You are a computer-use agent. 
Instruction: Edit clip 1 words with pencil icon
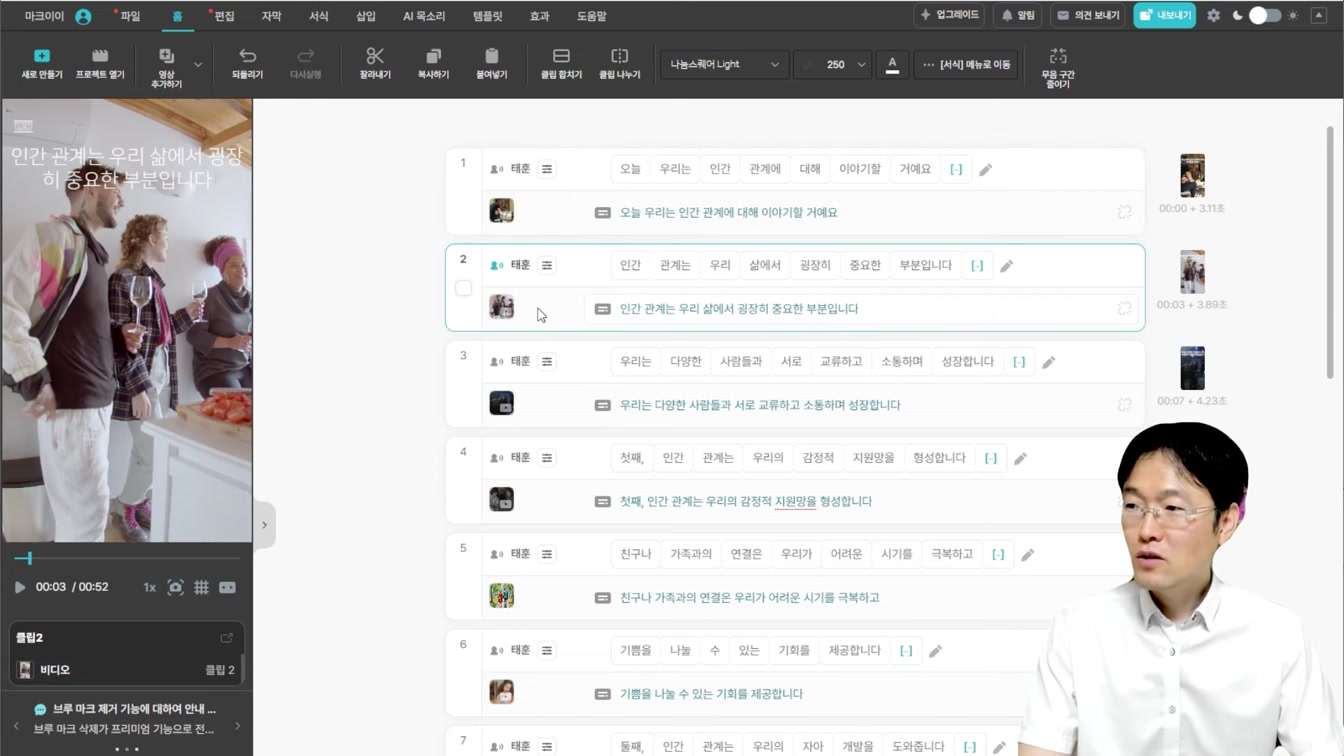(985, 170)
